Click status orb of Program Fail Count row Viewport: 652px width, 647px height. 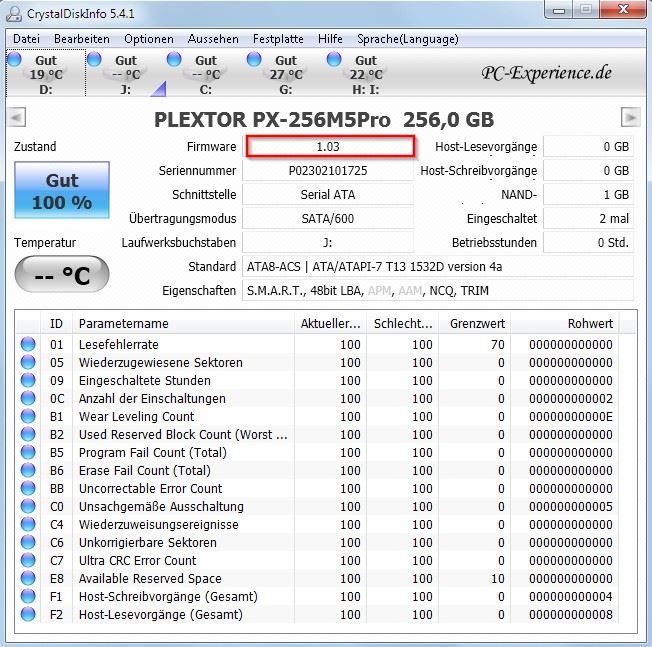click(x=28, y=452)
